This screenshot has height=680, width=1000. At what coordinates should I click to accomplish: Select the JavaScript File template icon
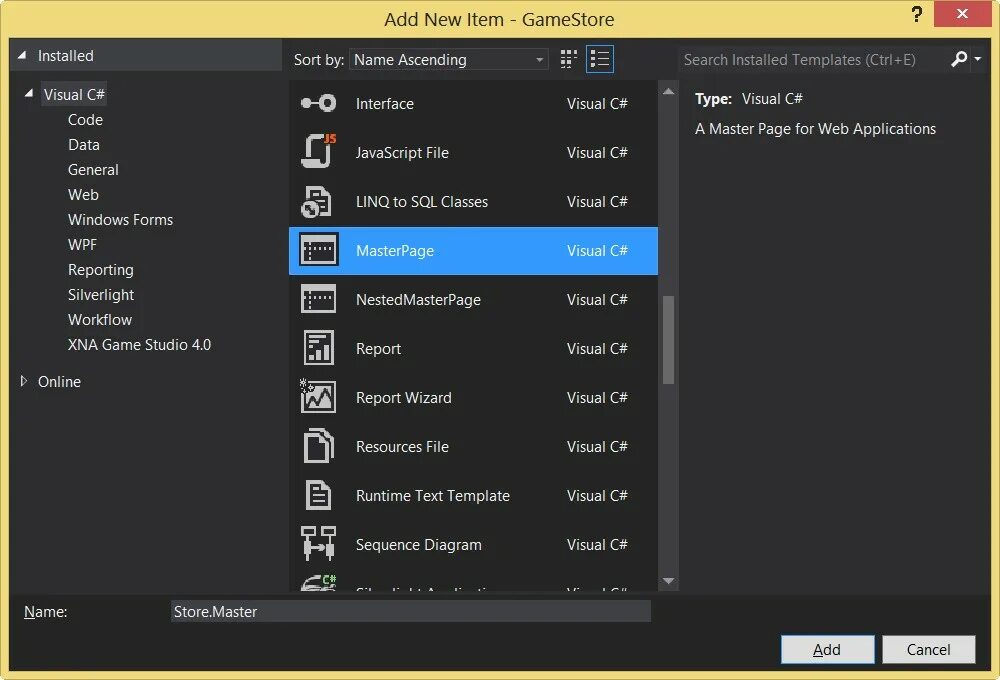click(x=318, y=152)
